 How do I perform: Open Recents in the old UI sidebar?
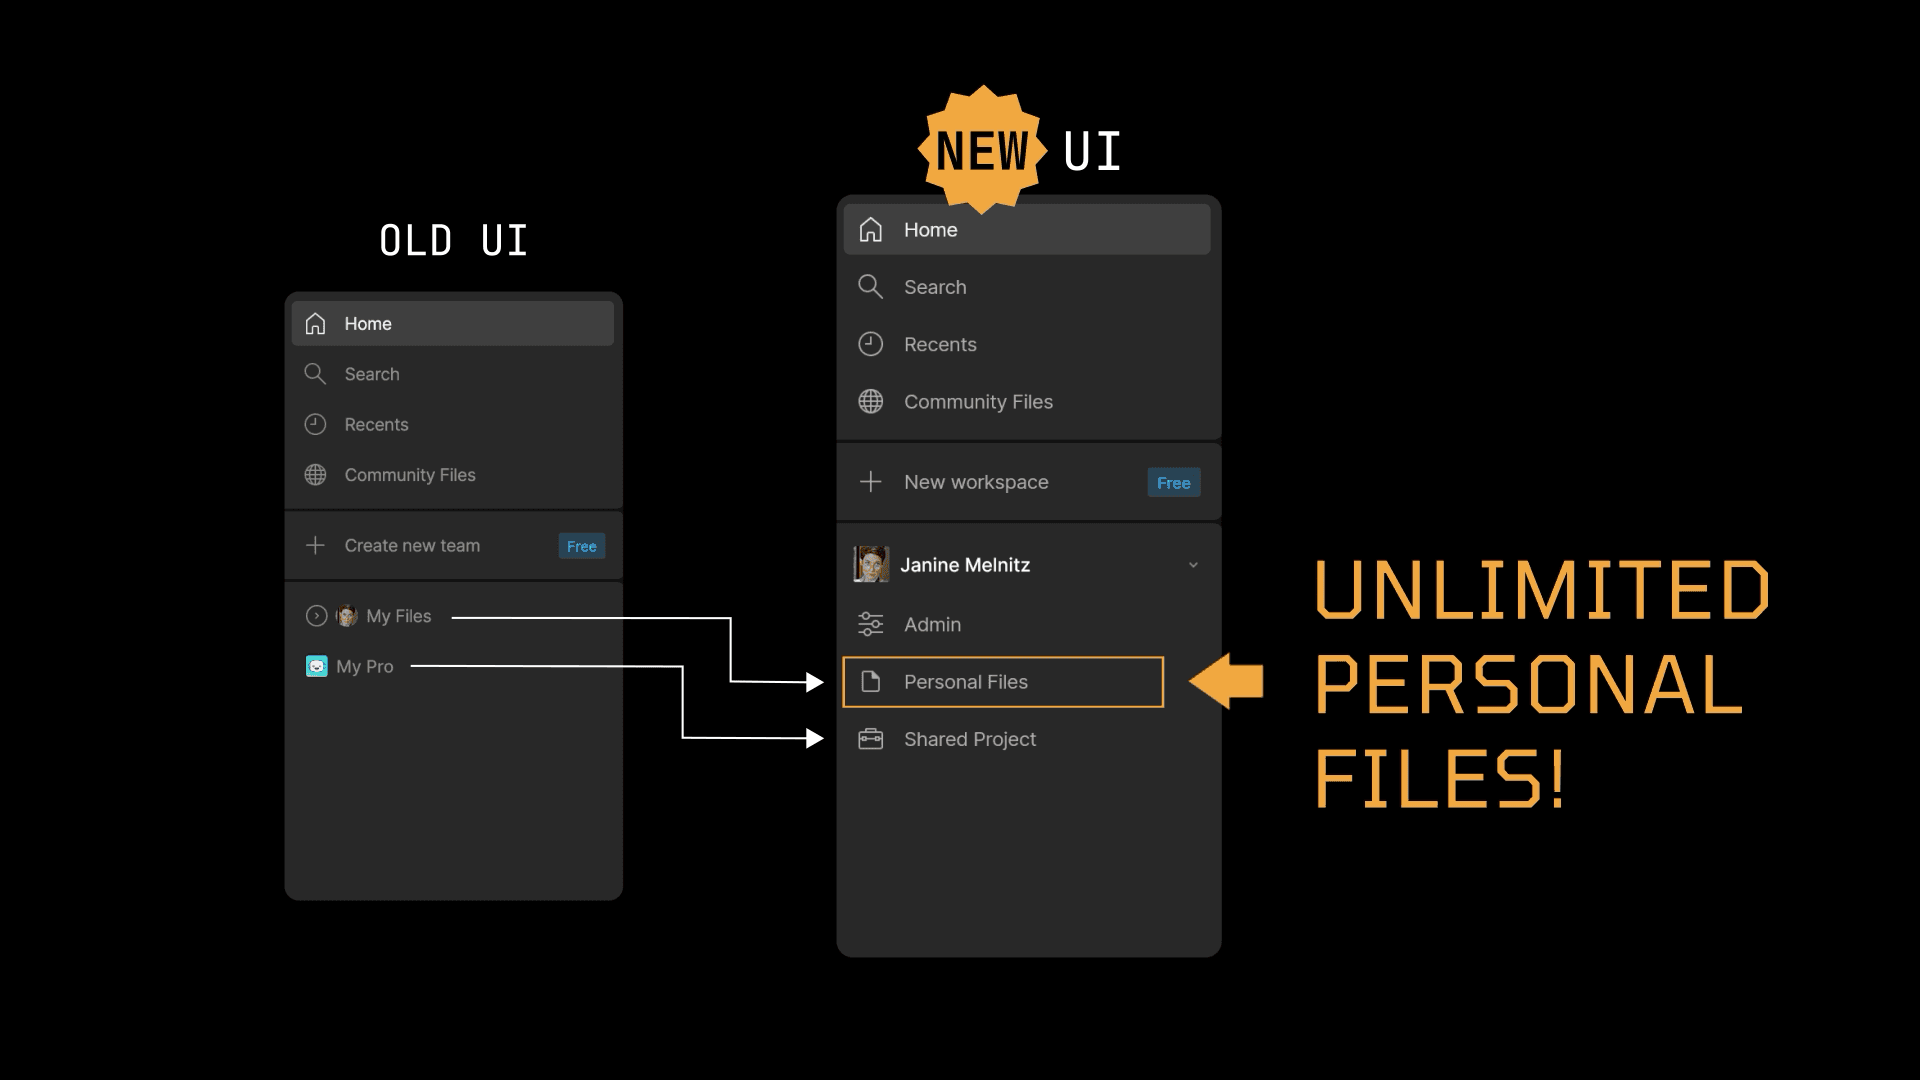(x=376, y=424)
